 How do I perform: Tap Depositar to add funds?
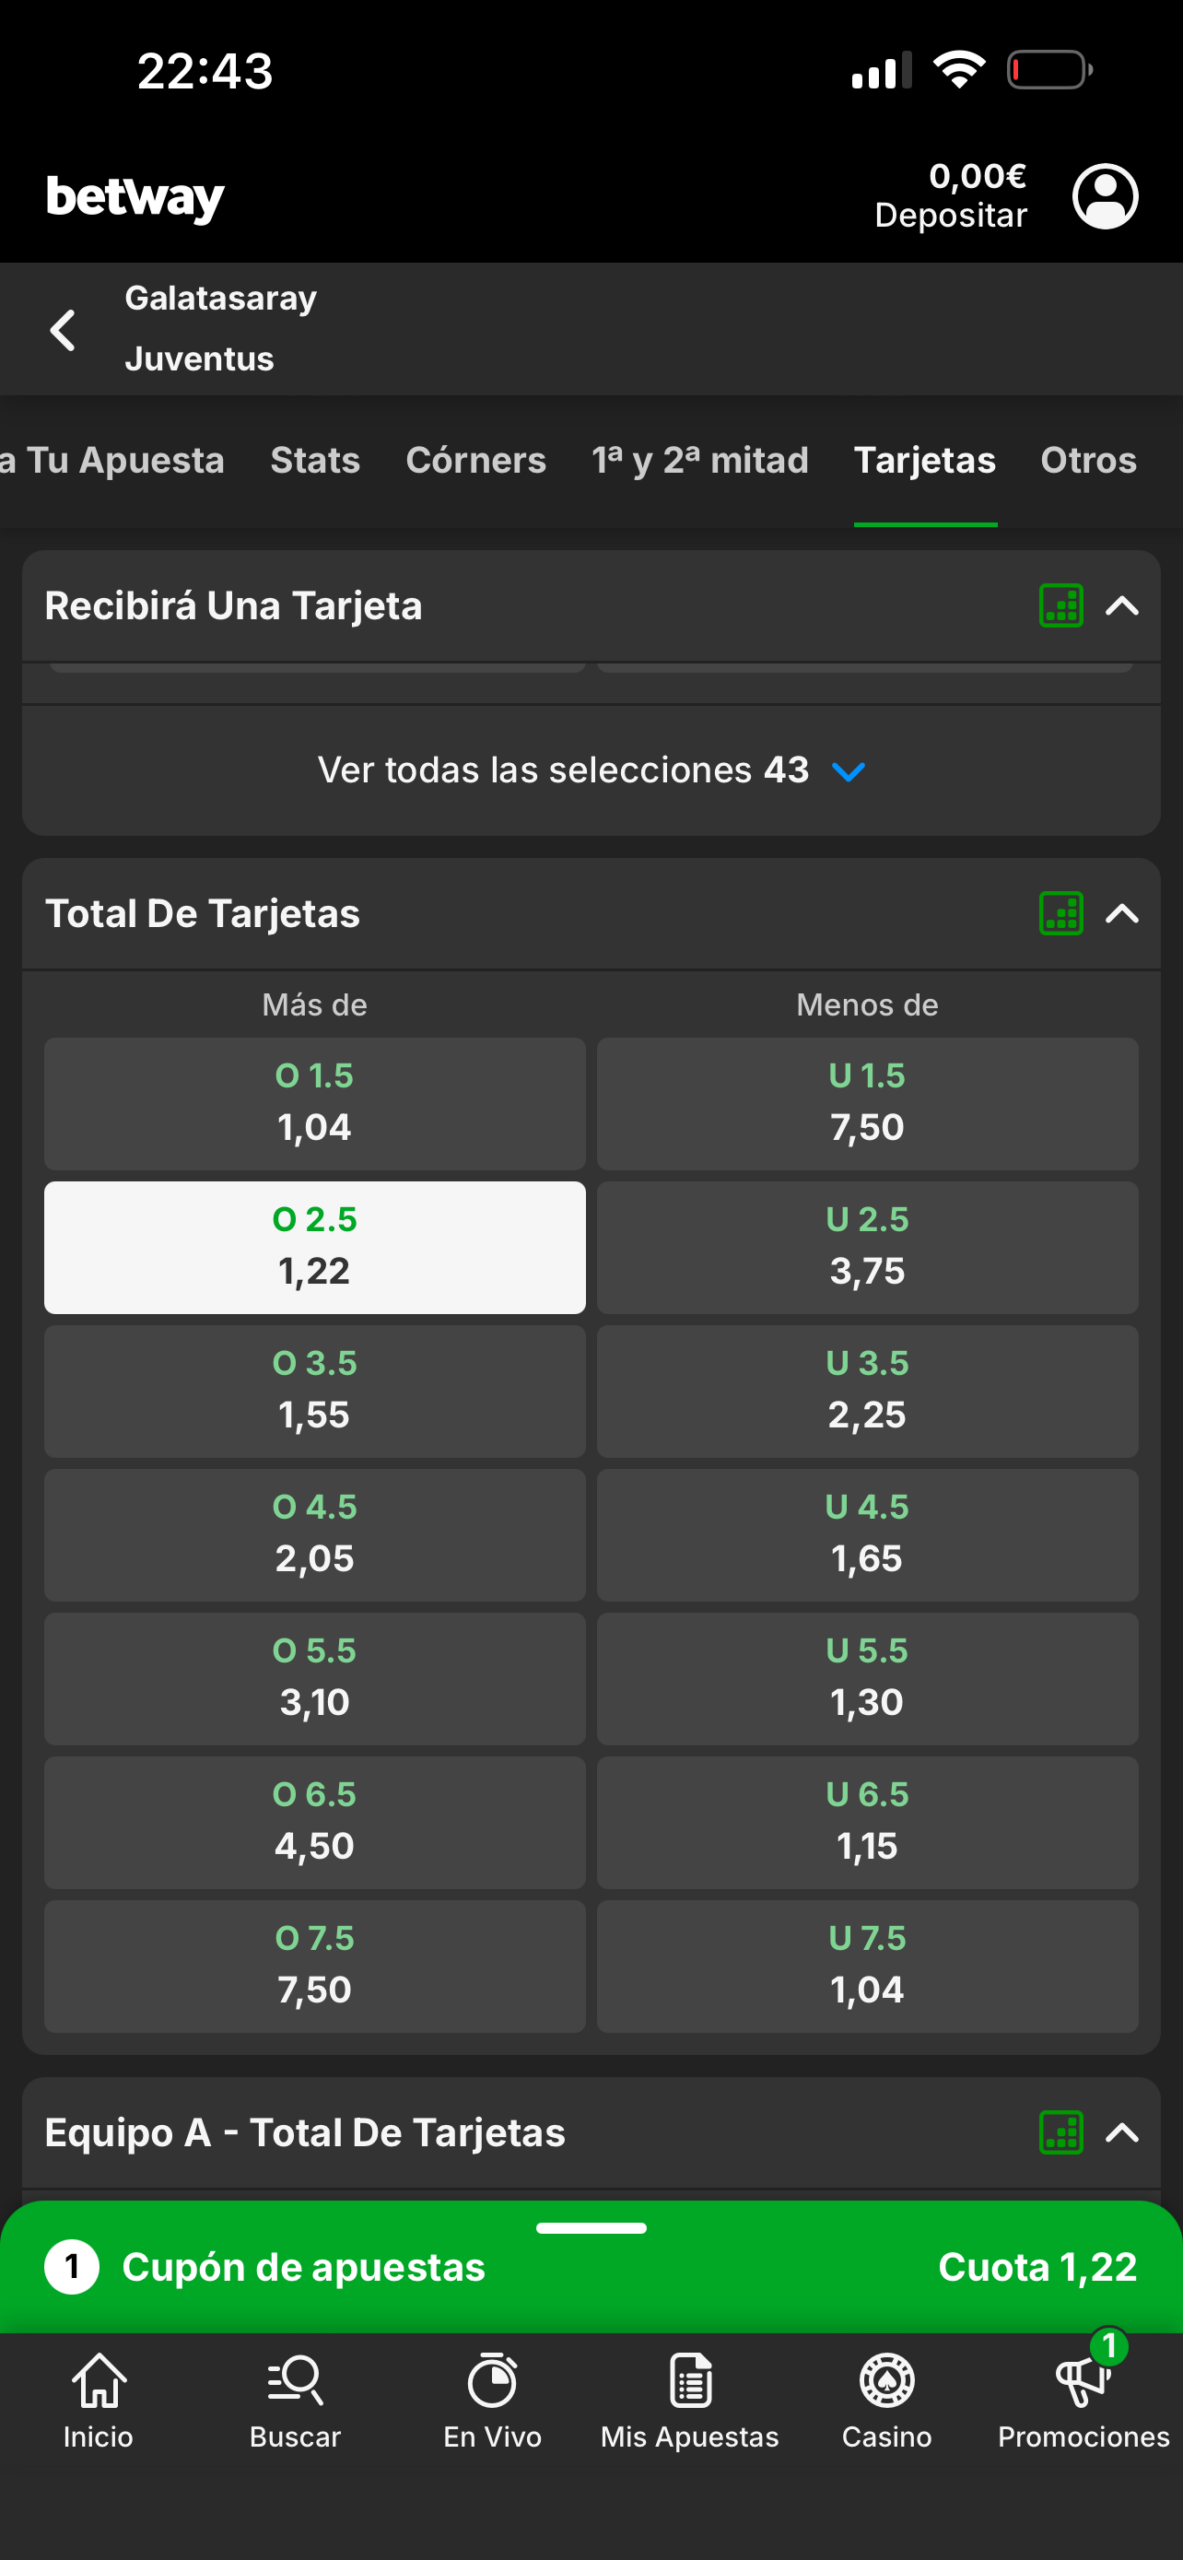[950, 216]
